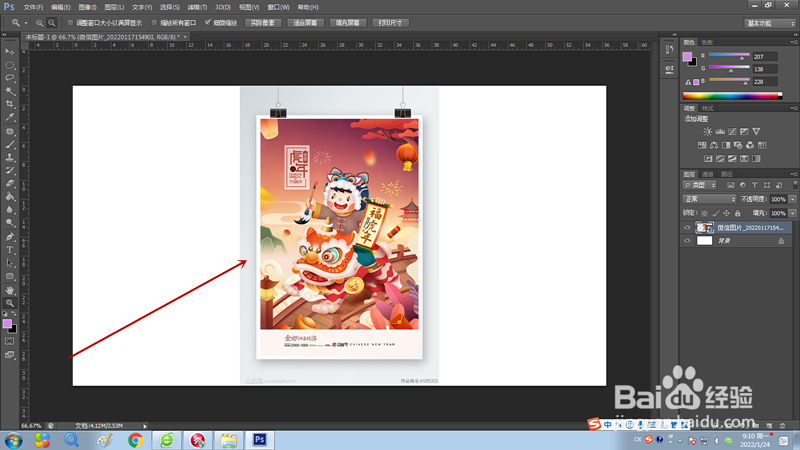Click the 填充屏幕 button
Image resolution: width=800 pixels, height=450 pixels.
pos(347,23)
